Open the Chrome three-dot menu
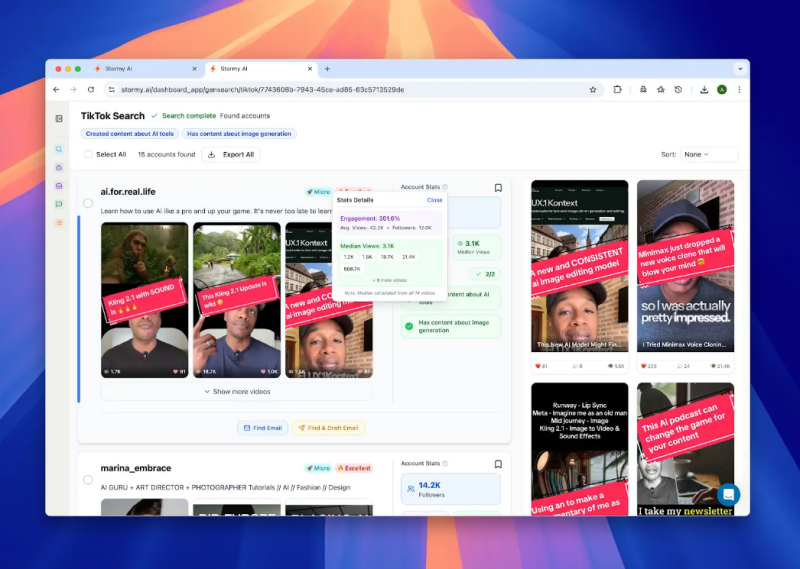This screenshot has height=569, width=800. 739,89
